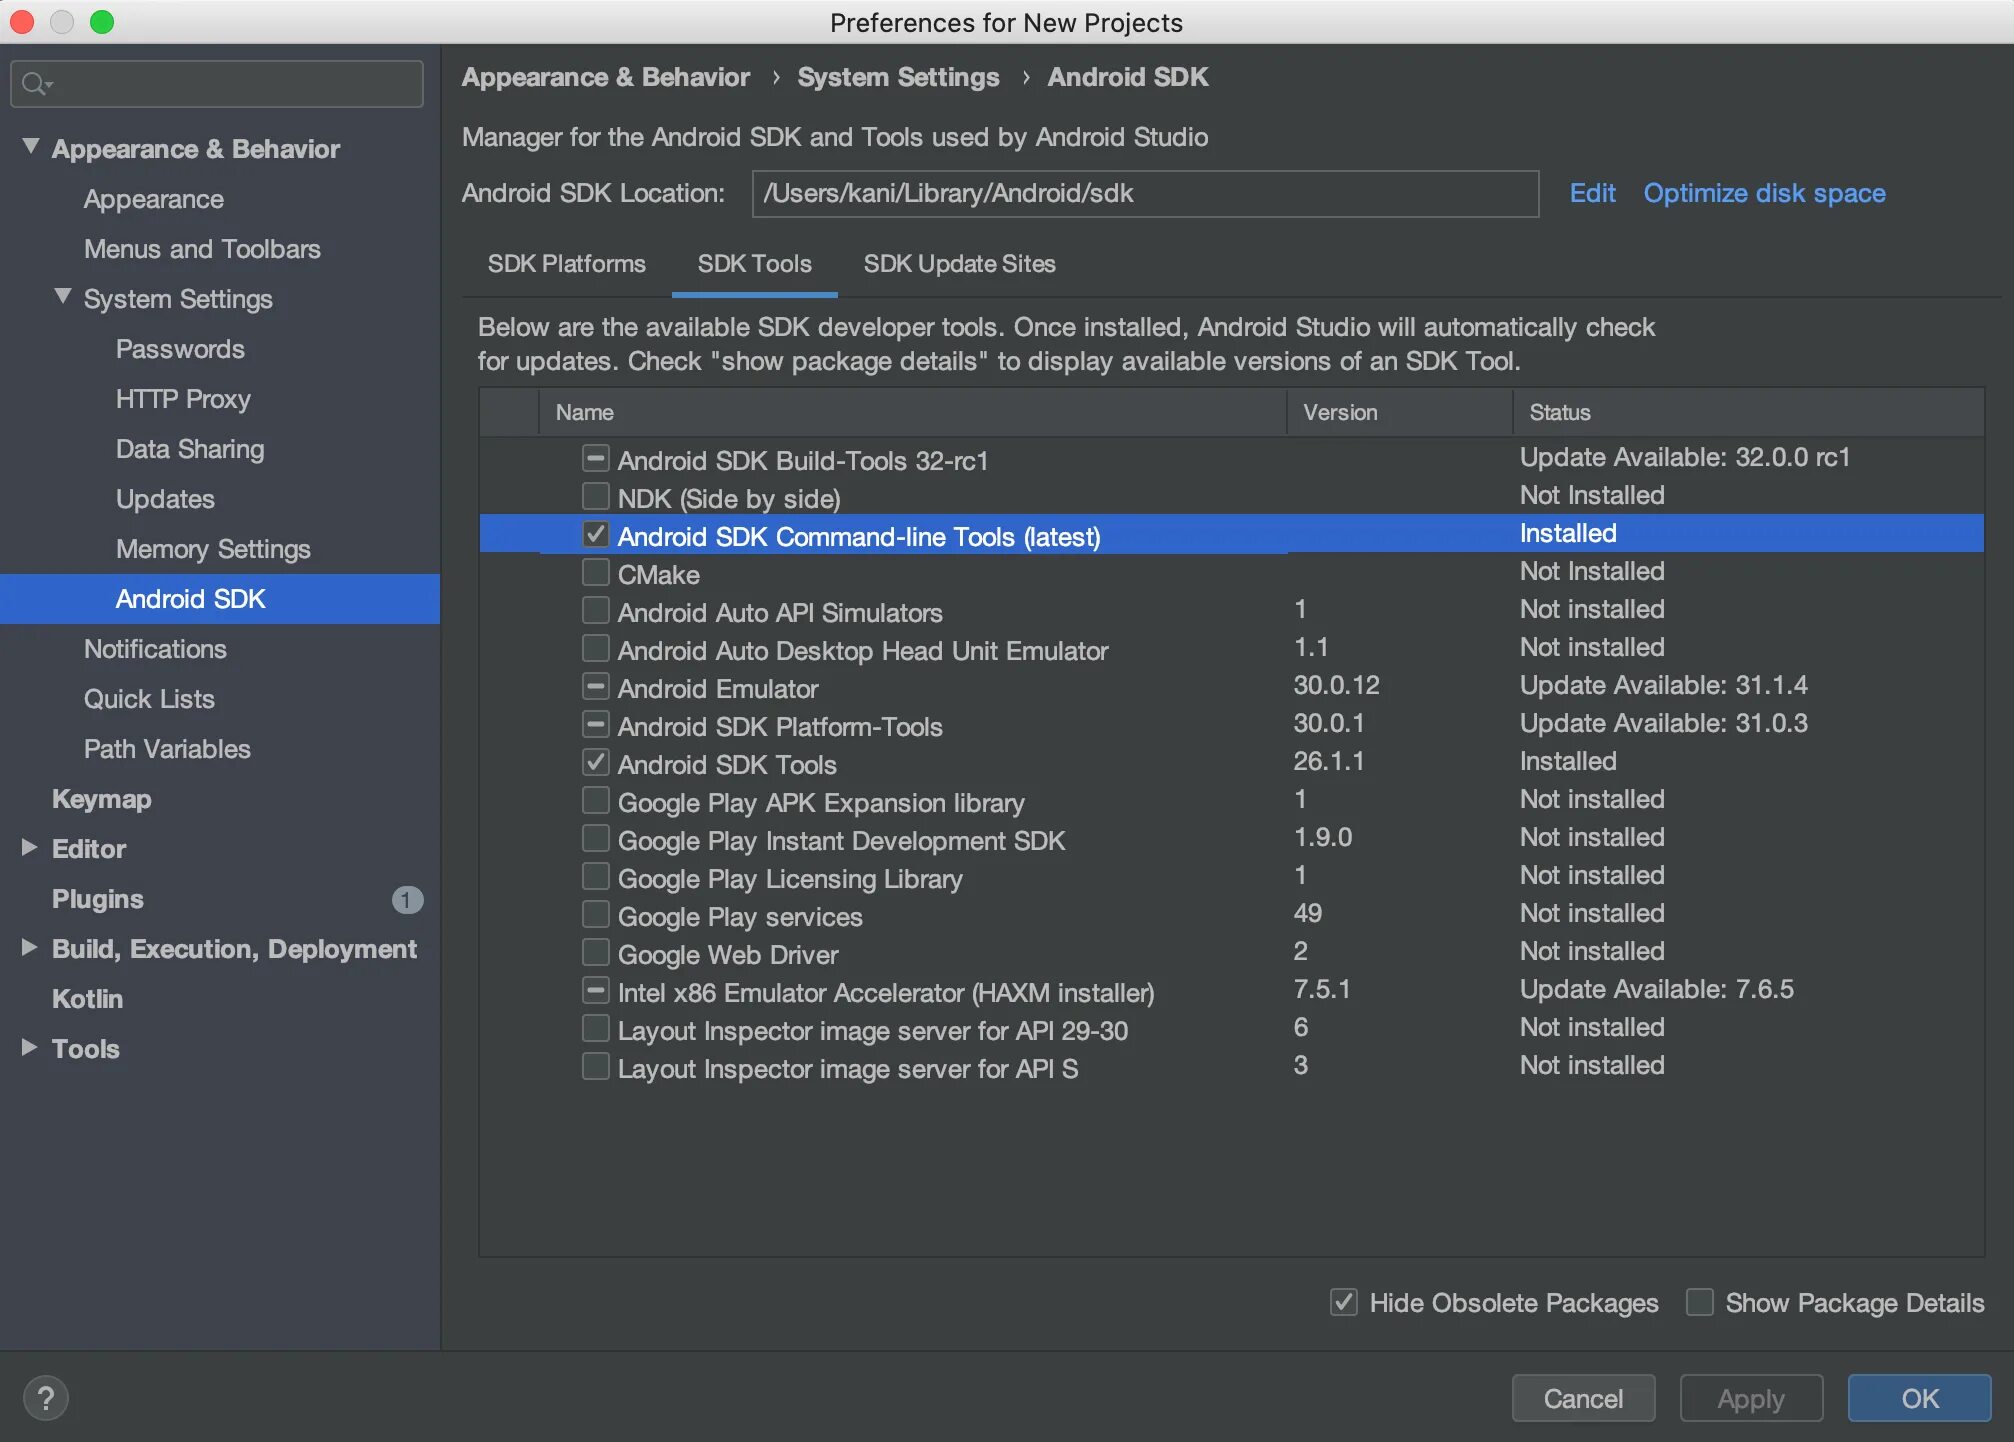
Task: Click the search magnifier icon in preferences
Action: [36, 84]
